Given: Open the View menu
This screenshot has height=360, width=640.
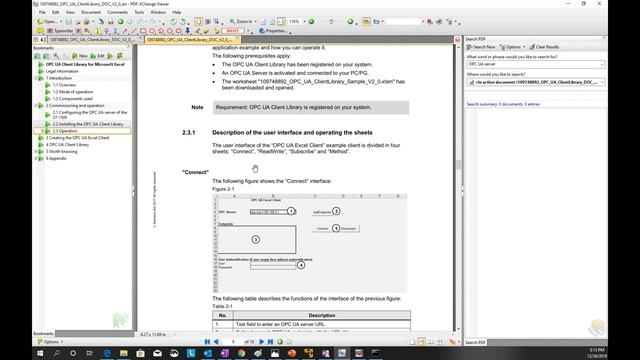Looking at the screenshot, I should pos(70,12).
